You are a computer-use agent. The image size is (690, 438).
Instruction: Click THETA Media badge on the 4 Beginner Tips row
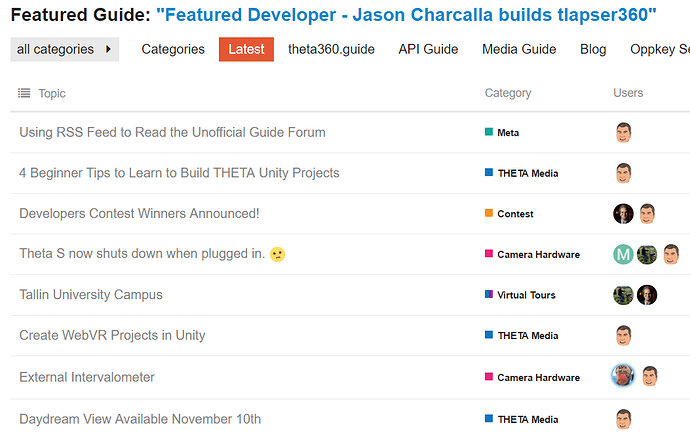(521, 173)
